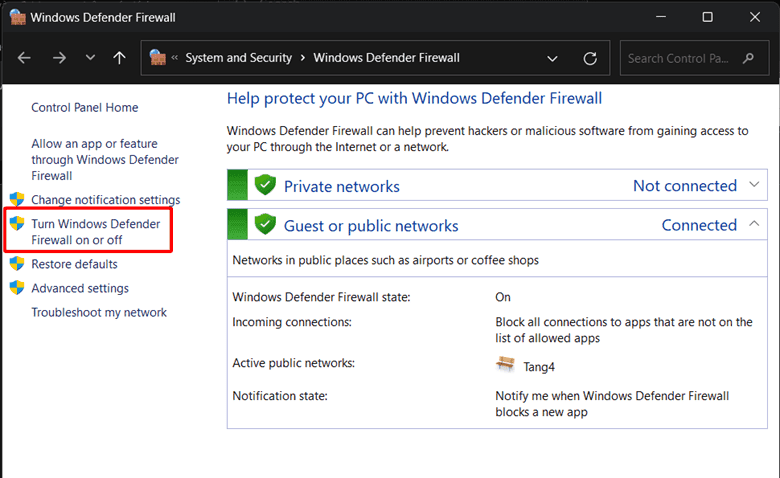Click the Tang4 network bench icon
Image resolution: width=780 pixels, height=478 pixels.
coord(505,364)
